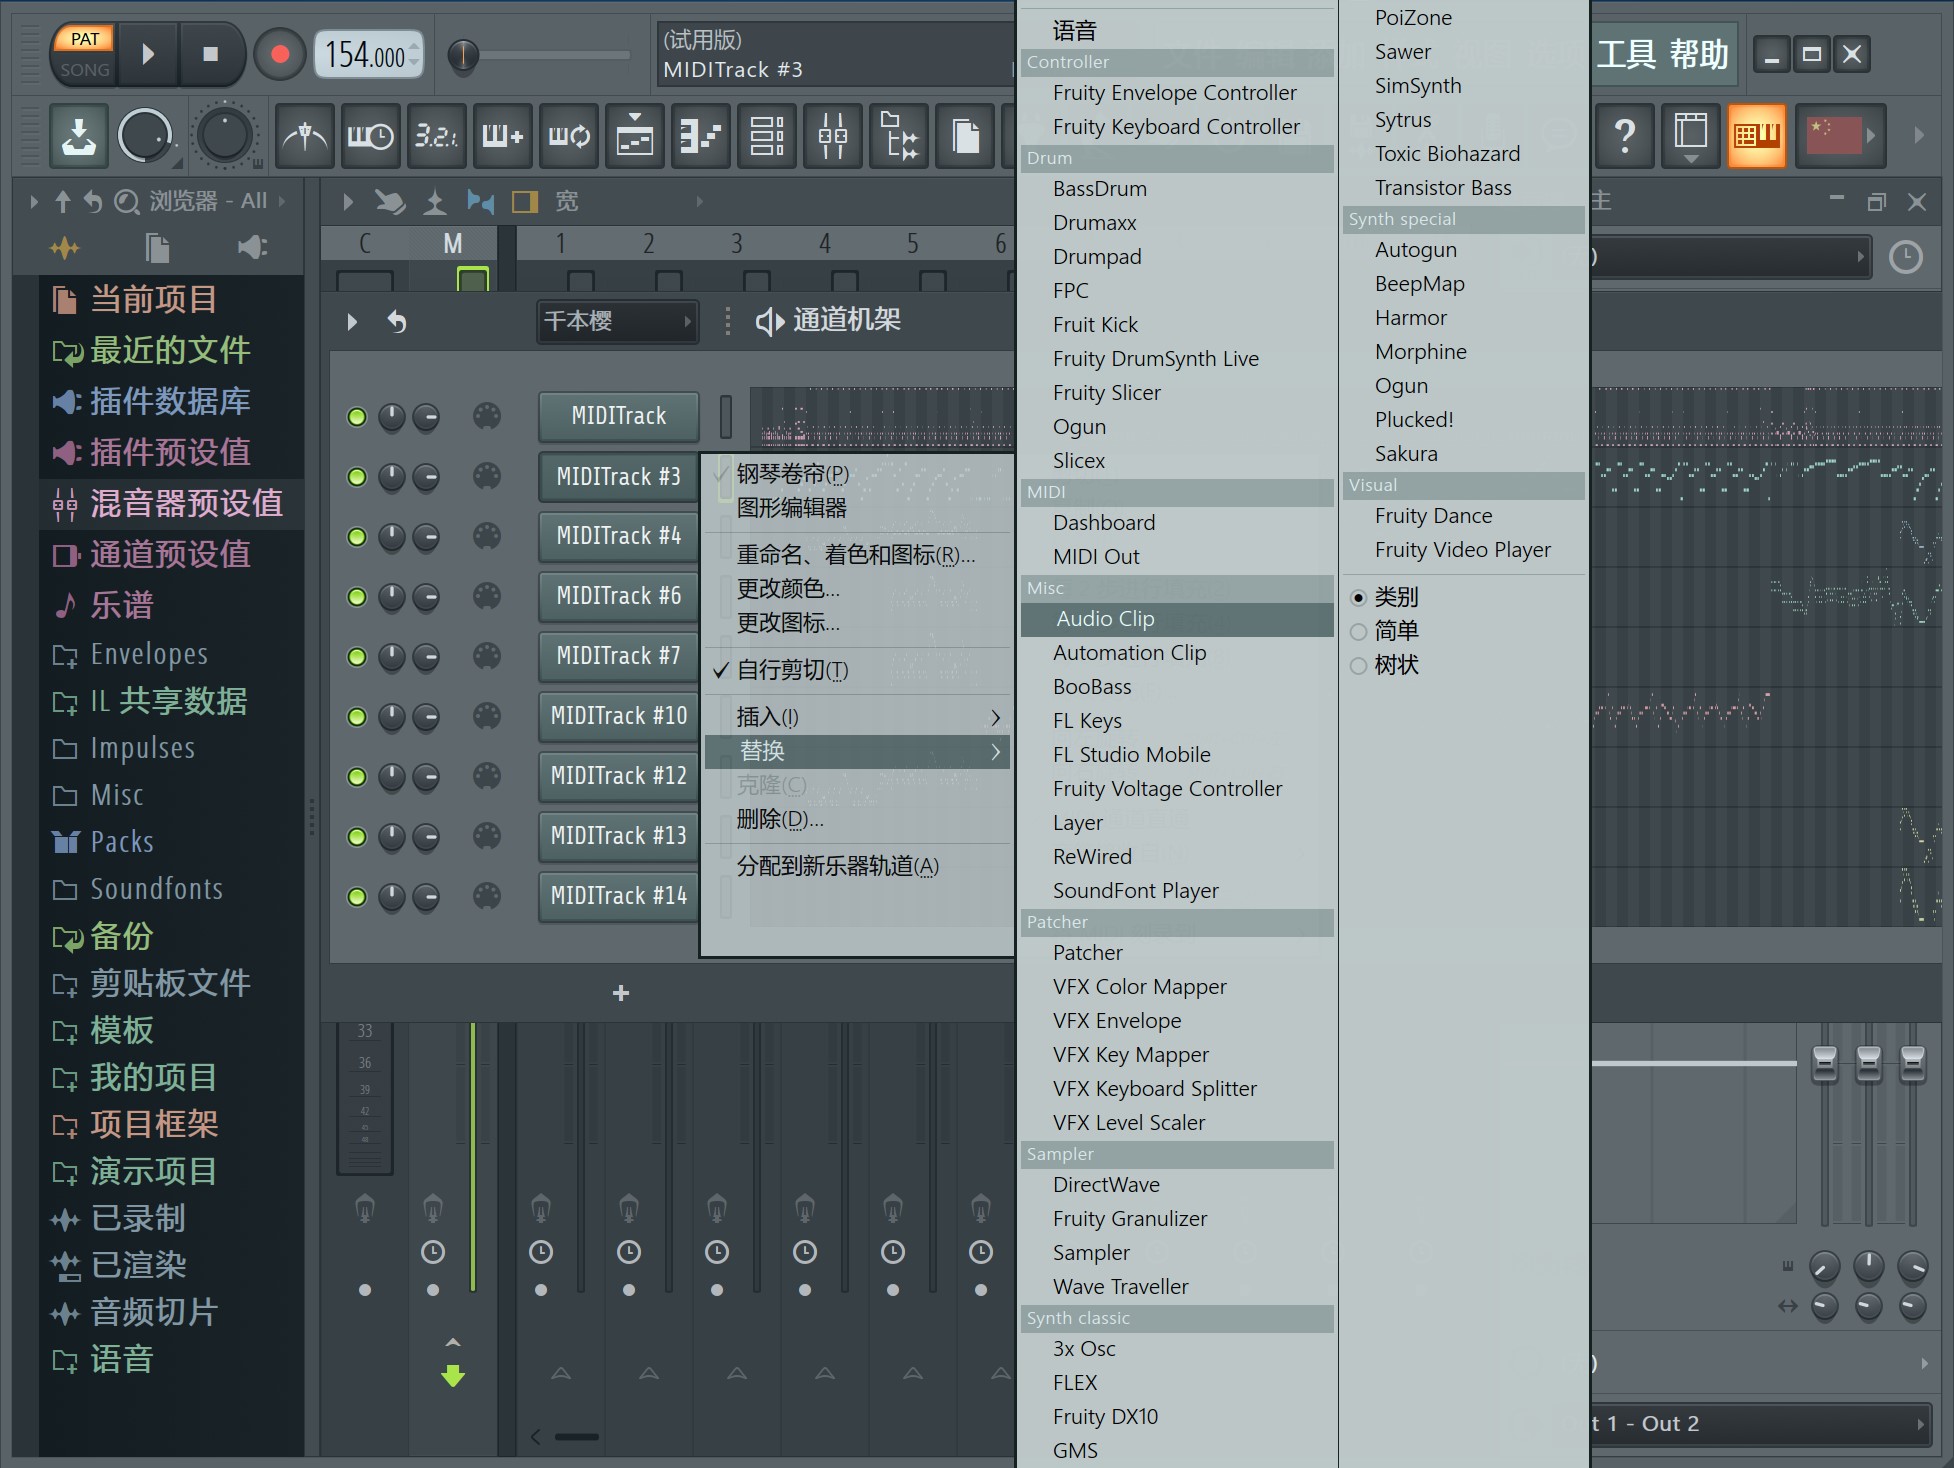Screen dimensions: 1954x1468
Task: Expand the 替换 submenu
Action: pyautogui.click(x=857, y=751)
